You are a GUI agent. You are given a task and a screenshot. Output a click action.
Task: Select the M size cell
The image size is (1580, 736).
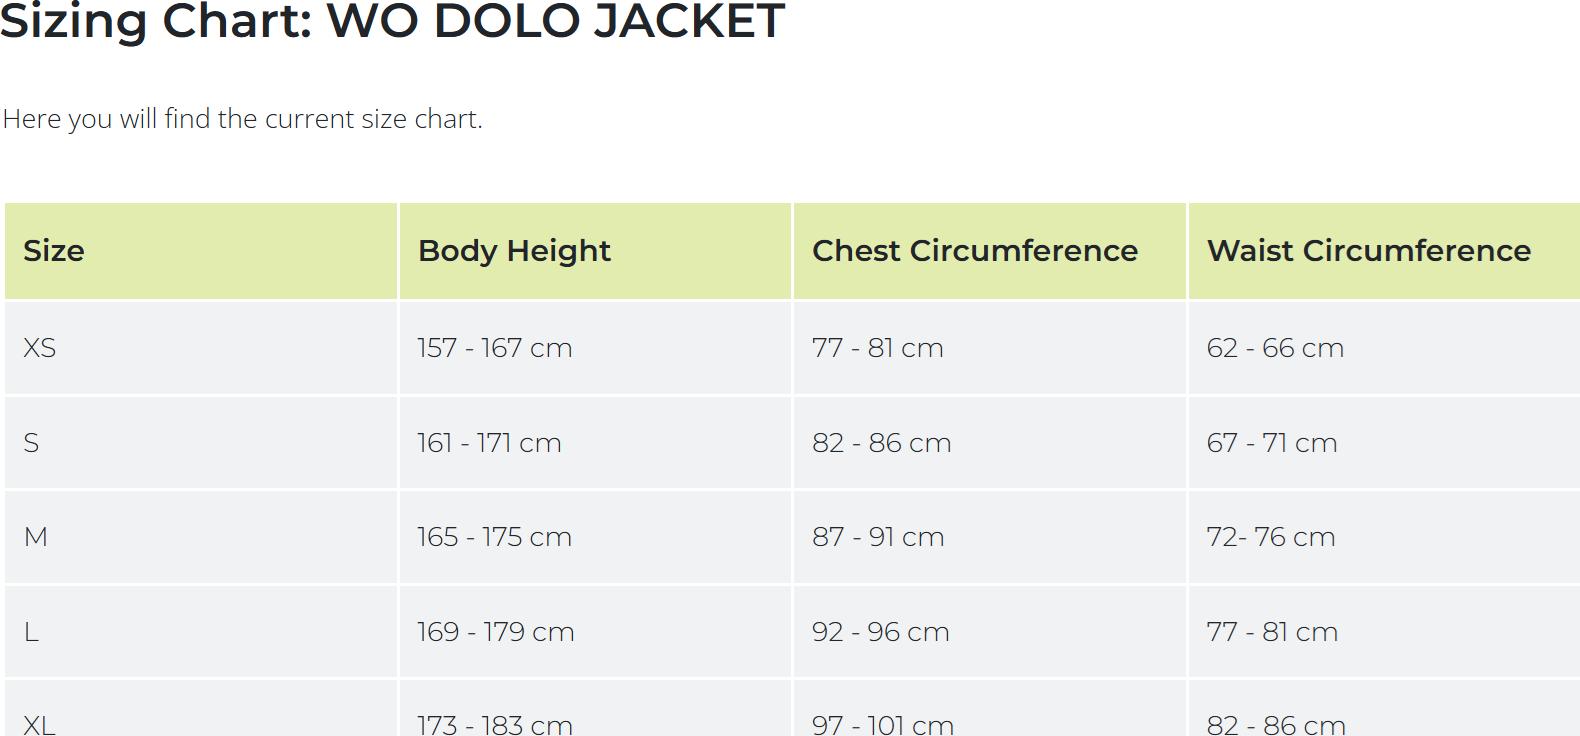click(36, 537)
